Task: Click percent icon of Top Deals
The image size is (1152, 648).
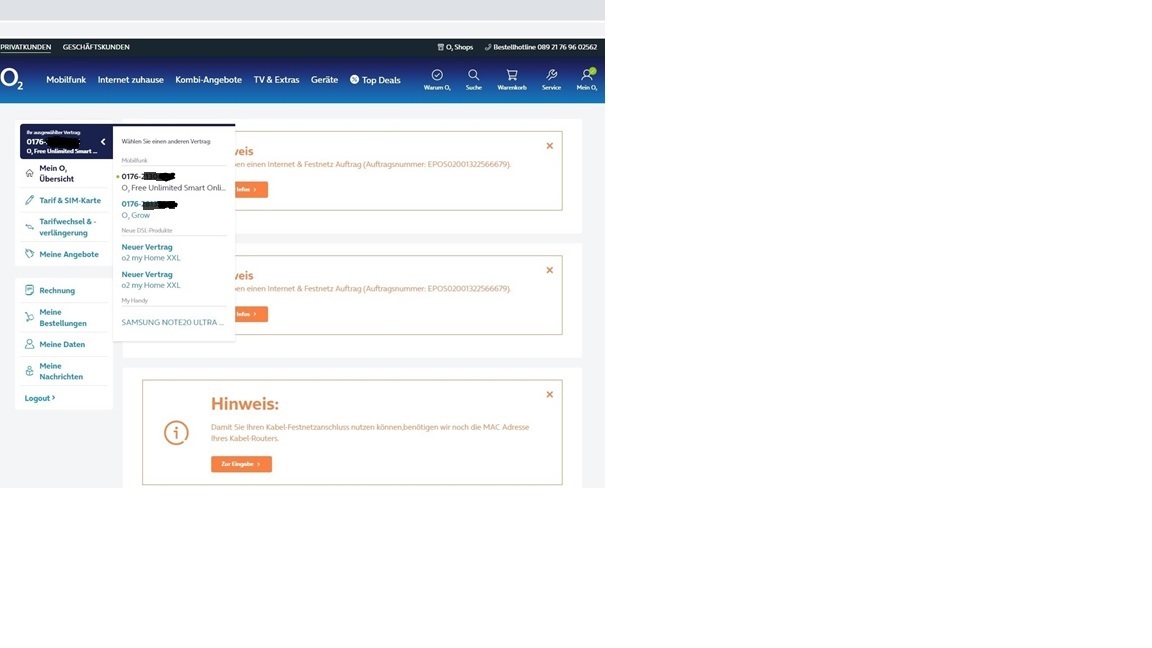Action: [354, 79]
